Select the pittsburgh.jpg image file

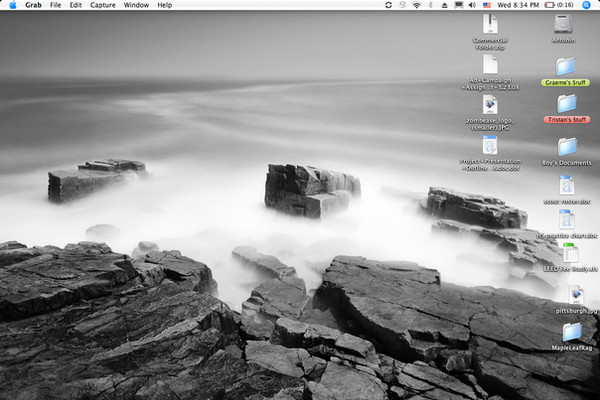(575, 294)
